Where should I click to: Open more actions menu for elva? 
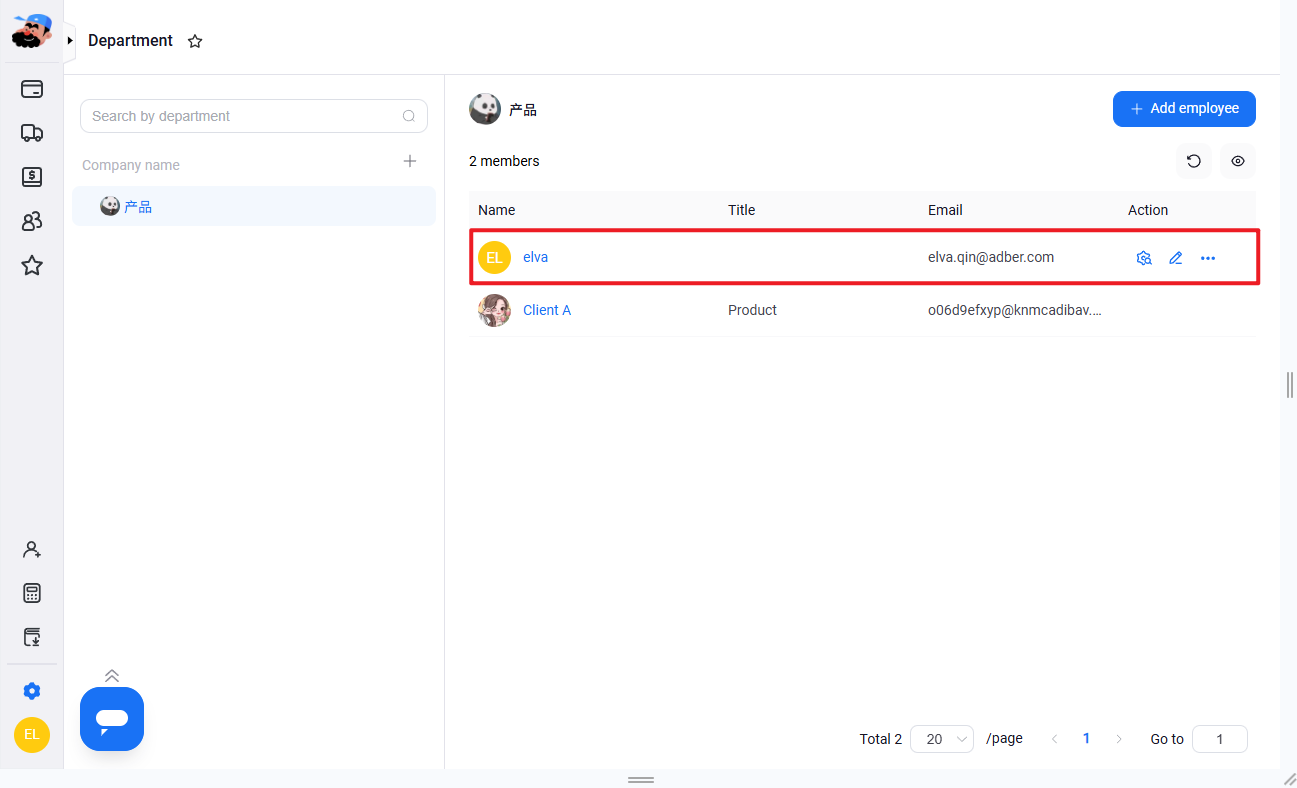point(1208,258)
